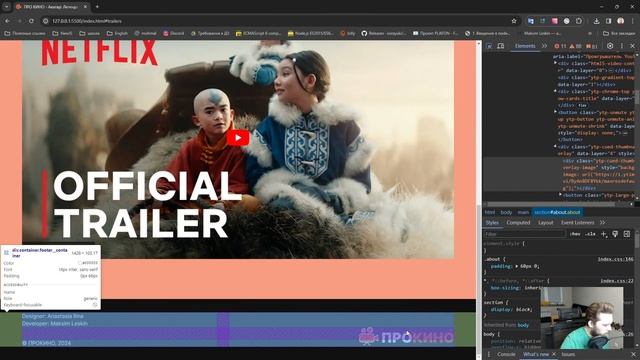Open the index.css:22 source link
The width and height of the screenshot is (640, 360).
[617, 281]
